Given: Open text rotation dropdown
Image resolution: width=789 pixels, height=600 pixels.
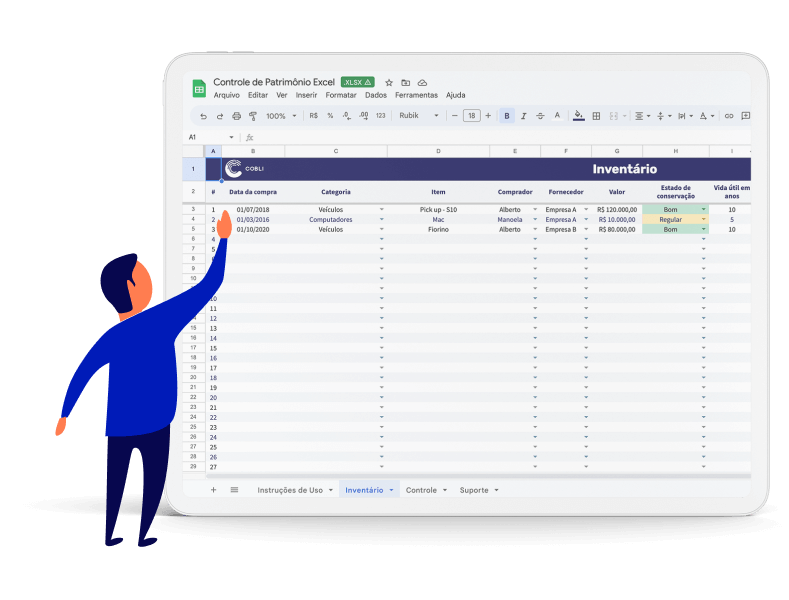Looking at the screenshot, I should tap(707, 116).
